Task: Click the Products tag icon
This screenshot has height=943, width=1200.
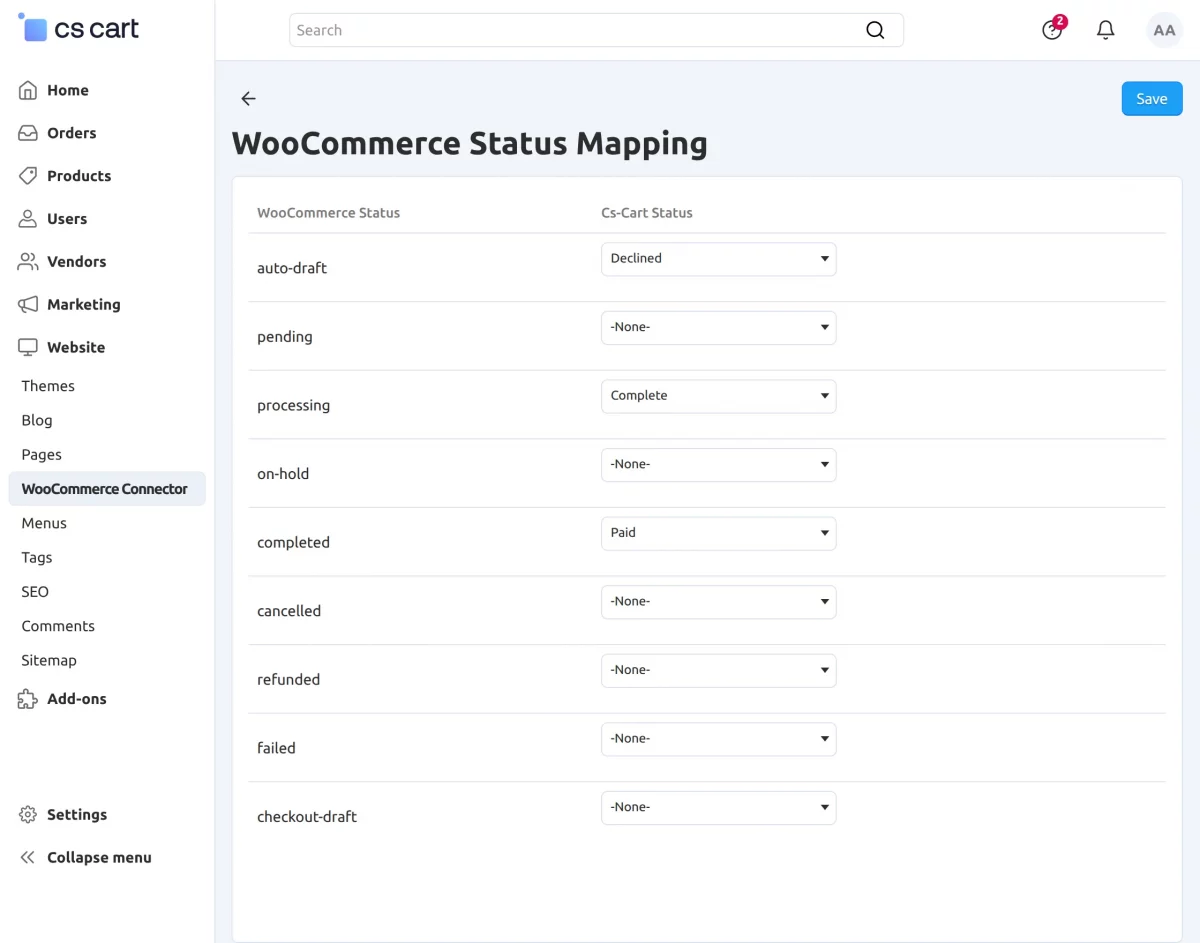Action: (x=28, y=176)
